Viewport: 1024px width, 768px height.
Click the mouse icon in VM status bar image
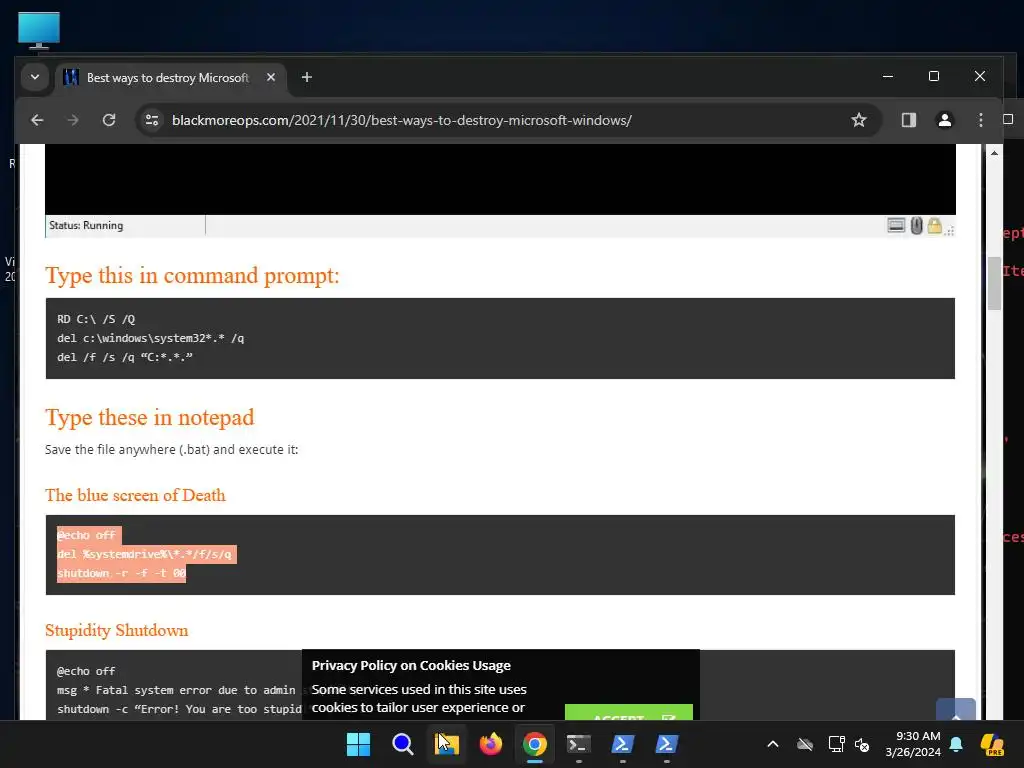click(916, 226)
